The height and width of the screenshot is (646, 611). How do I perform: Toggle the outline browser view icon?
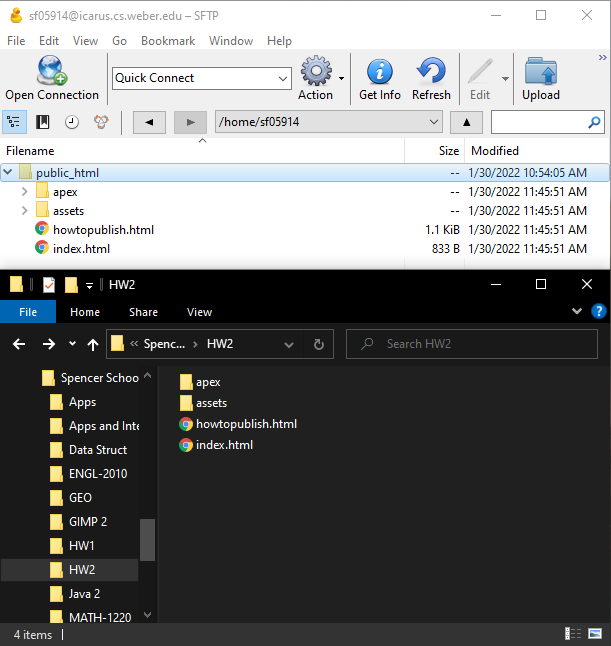14,122
